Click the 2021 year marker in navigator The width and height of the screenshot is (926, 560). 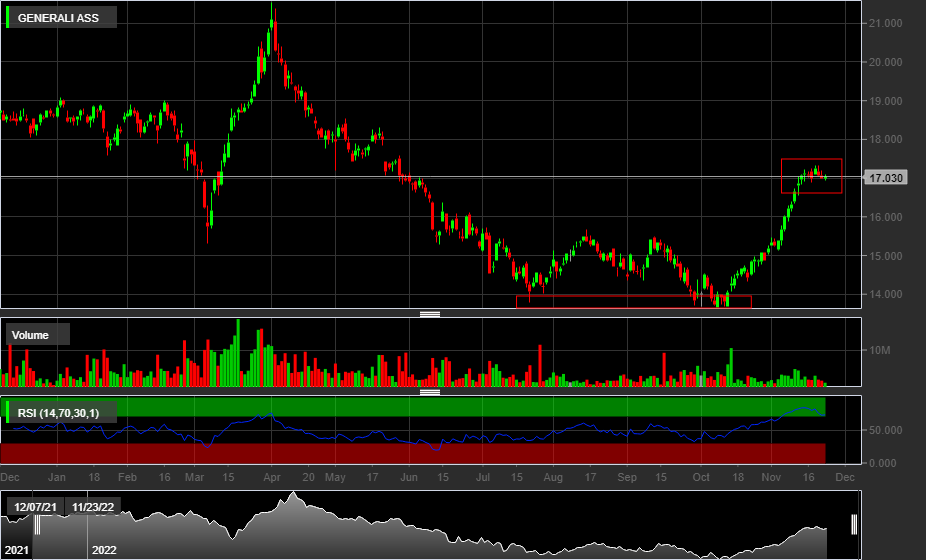(x=17, y=550)
